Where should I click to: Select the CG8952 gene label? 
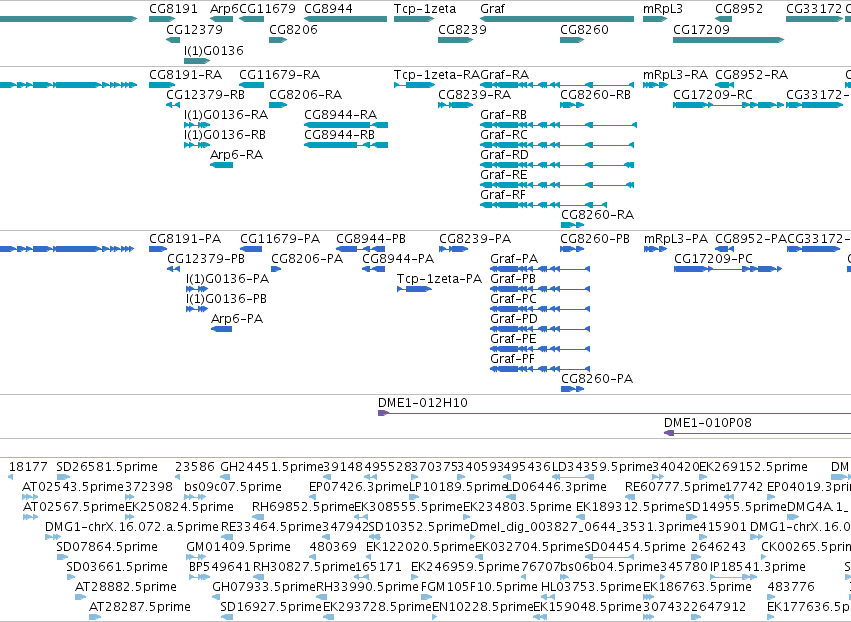click(x=739, y=9)
